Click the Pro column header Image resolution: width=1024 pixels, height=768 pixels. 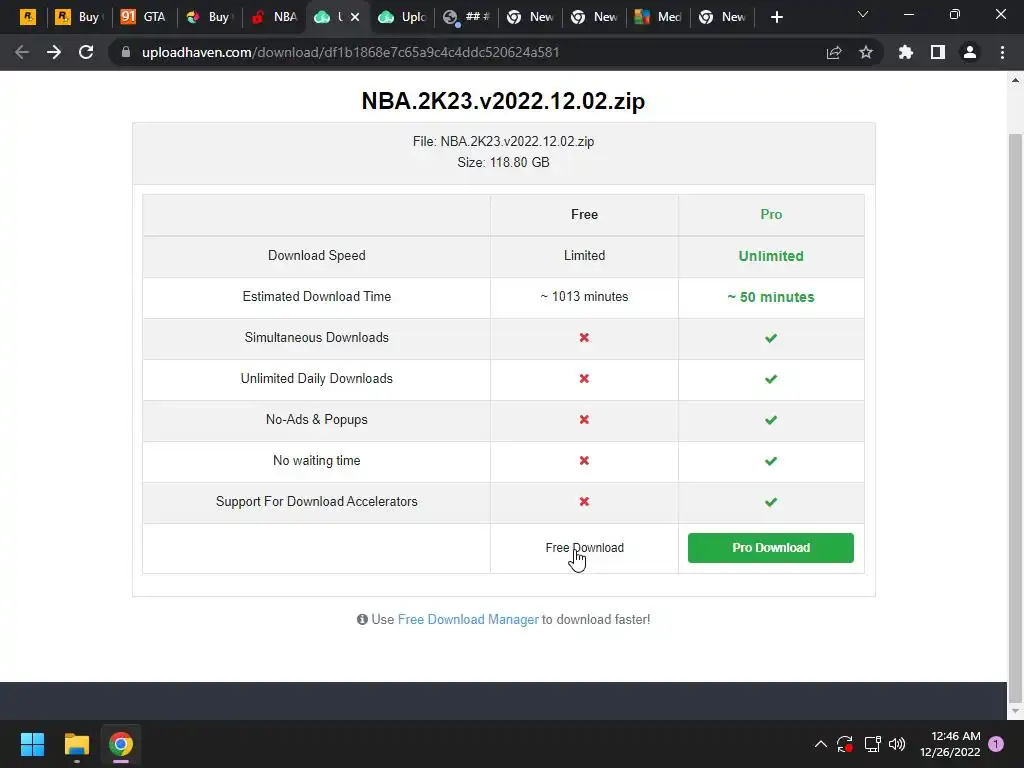(x=771, y=214)
